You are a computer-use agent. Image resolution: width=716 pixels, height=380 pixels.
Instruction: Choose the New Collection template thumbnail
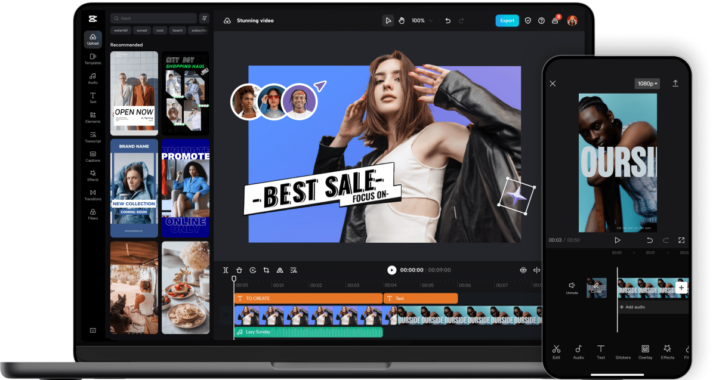[x=134, y=188]
